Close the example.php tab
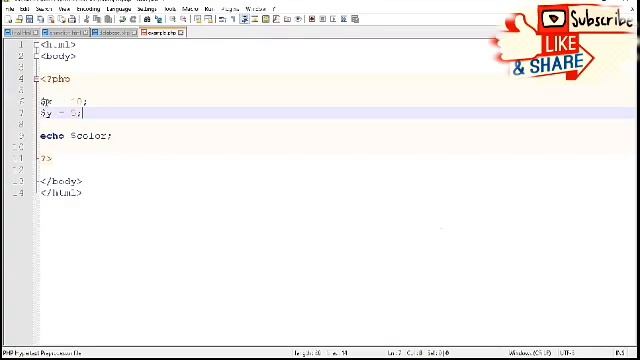 click(181, 33)
